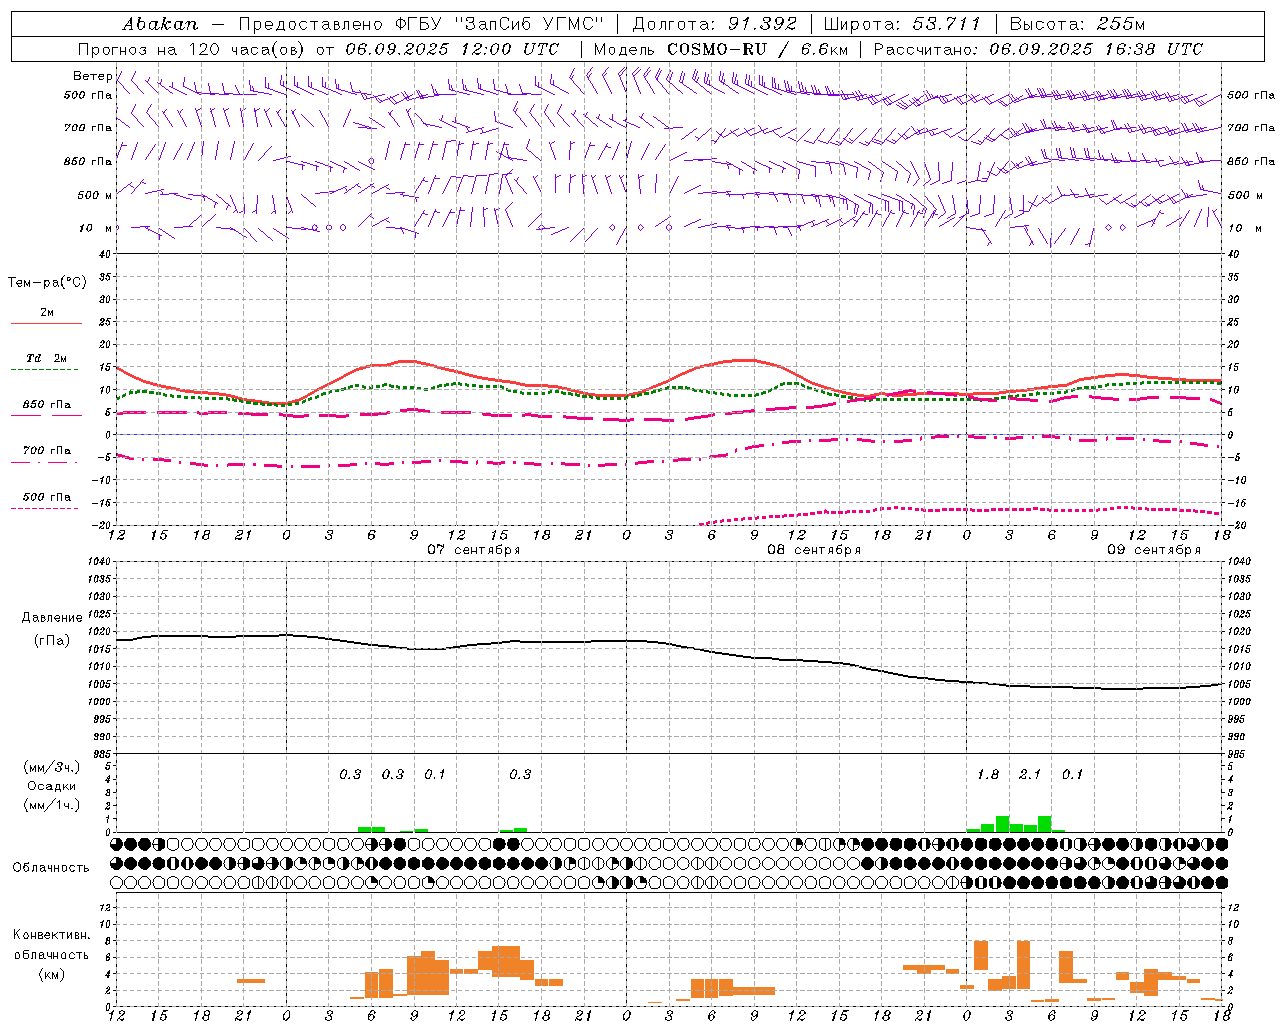Screen dimensions: 1280x1024
Task: Click '700 гПа' in temperature legend
Action: 47,451
